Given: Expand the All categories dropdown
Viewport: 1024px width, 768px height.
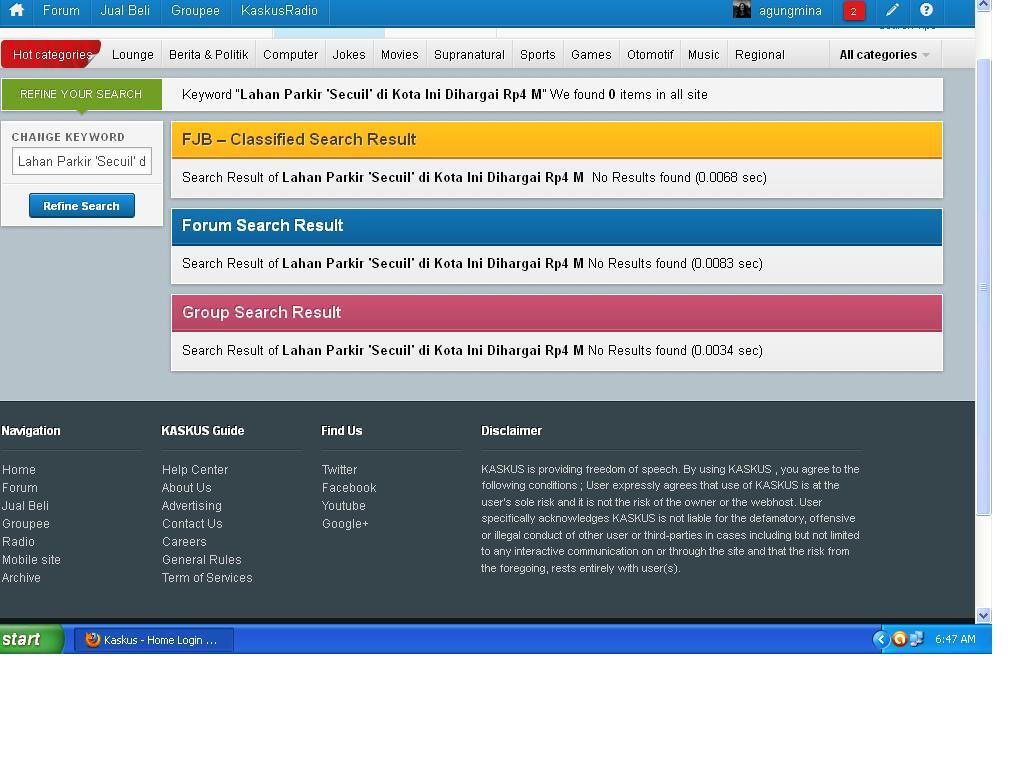Looking at the screenshot, I should click(884, 55).
